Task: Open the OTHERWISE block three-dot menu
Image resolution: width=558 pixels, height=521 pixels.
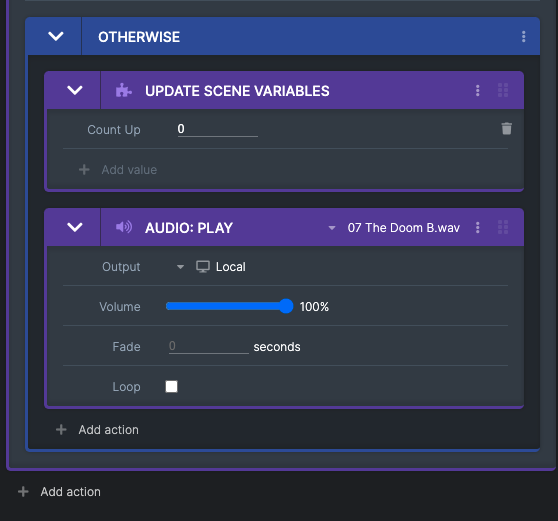Action: click(523, 36)
